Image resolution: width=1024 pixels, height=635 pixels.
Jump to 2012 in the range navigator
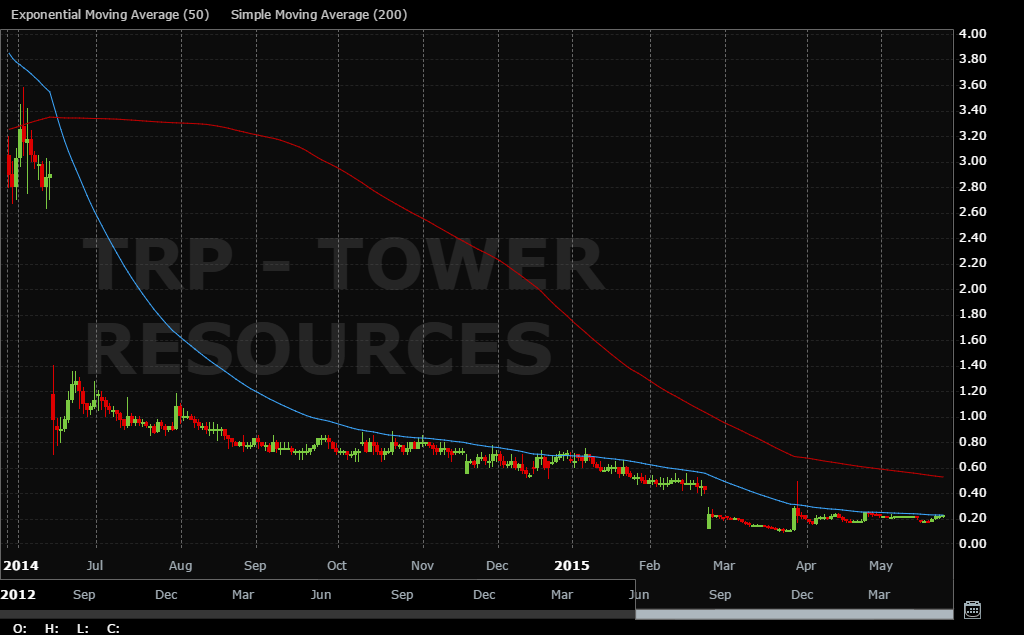(20, 594)
